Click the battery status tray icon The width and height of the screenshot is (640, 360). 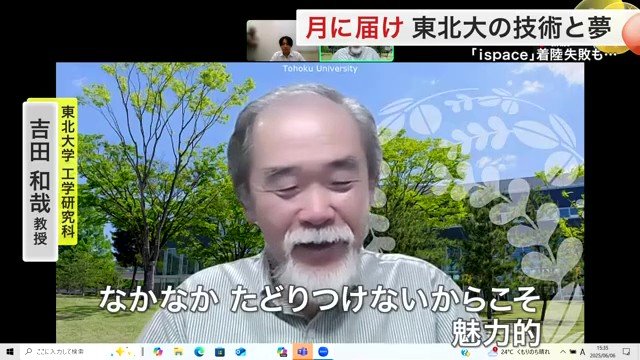(573, 351)
